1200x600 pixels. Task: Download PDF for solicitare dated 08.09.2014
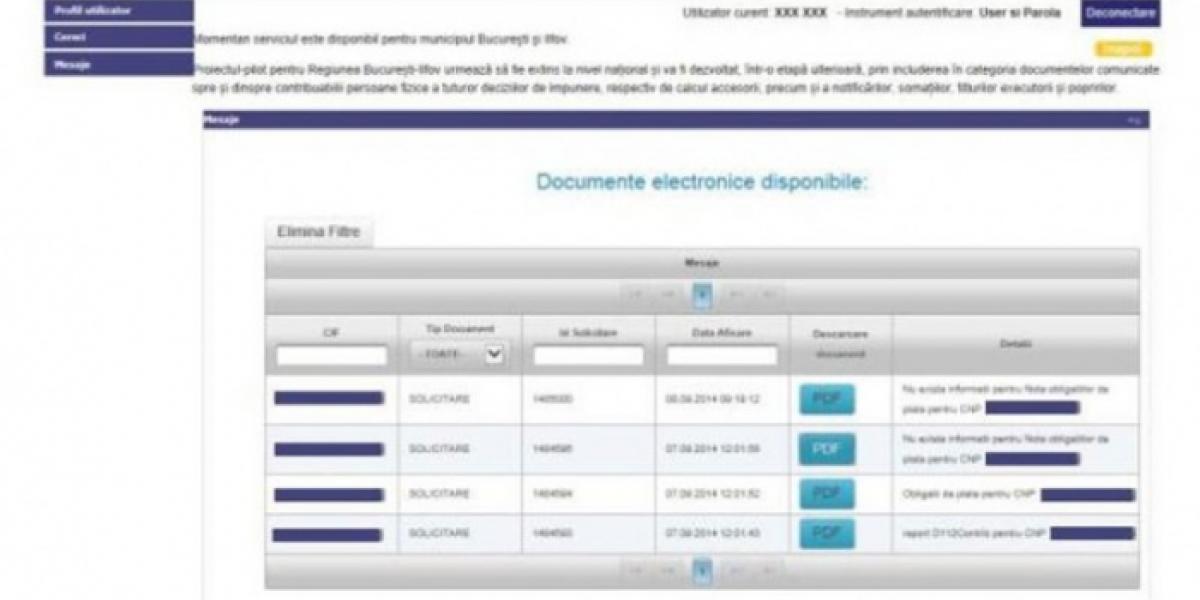tap(826, 399)
